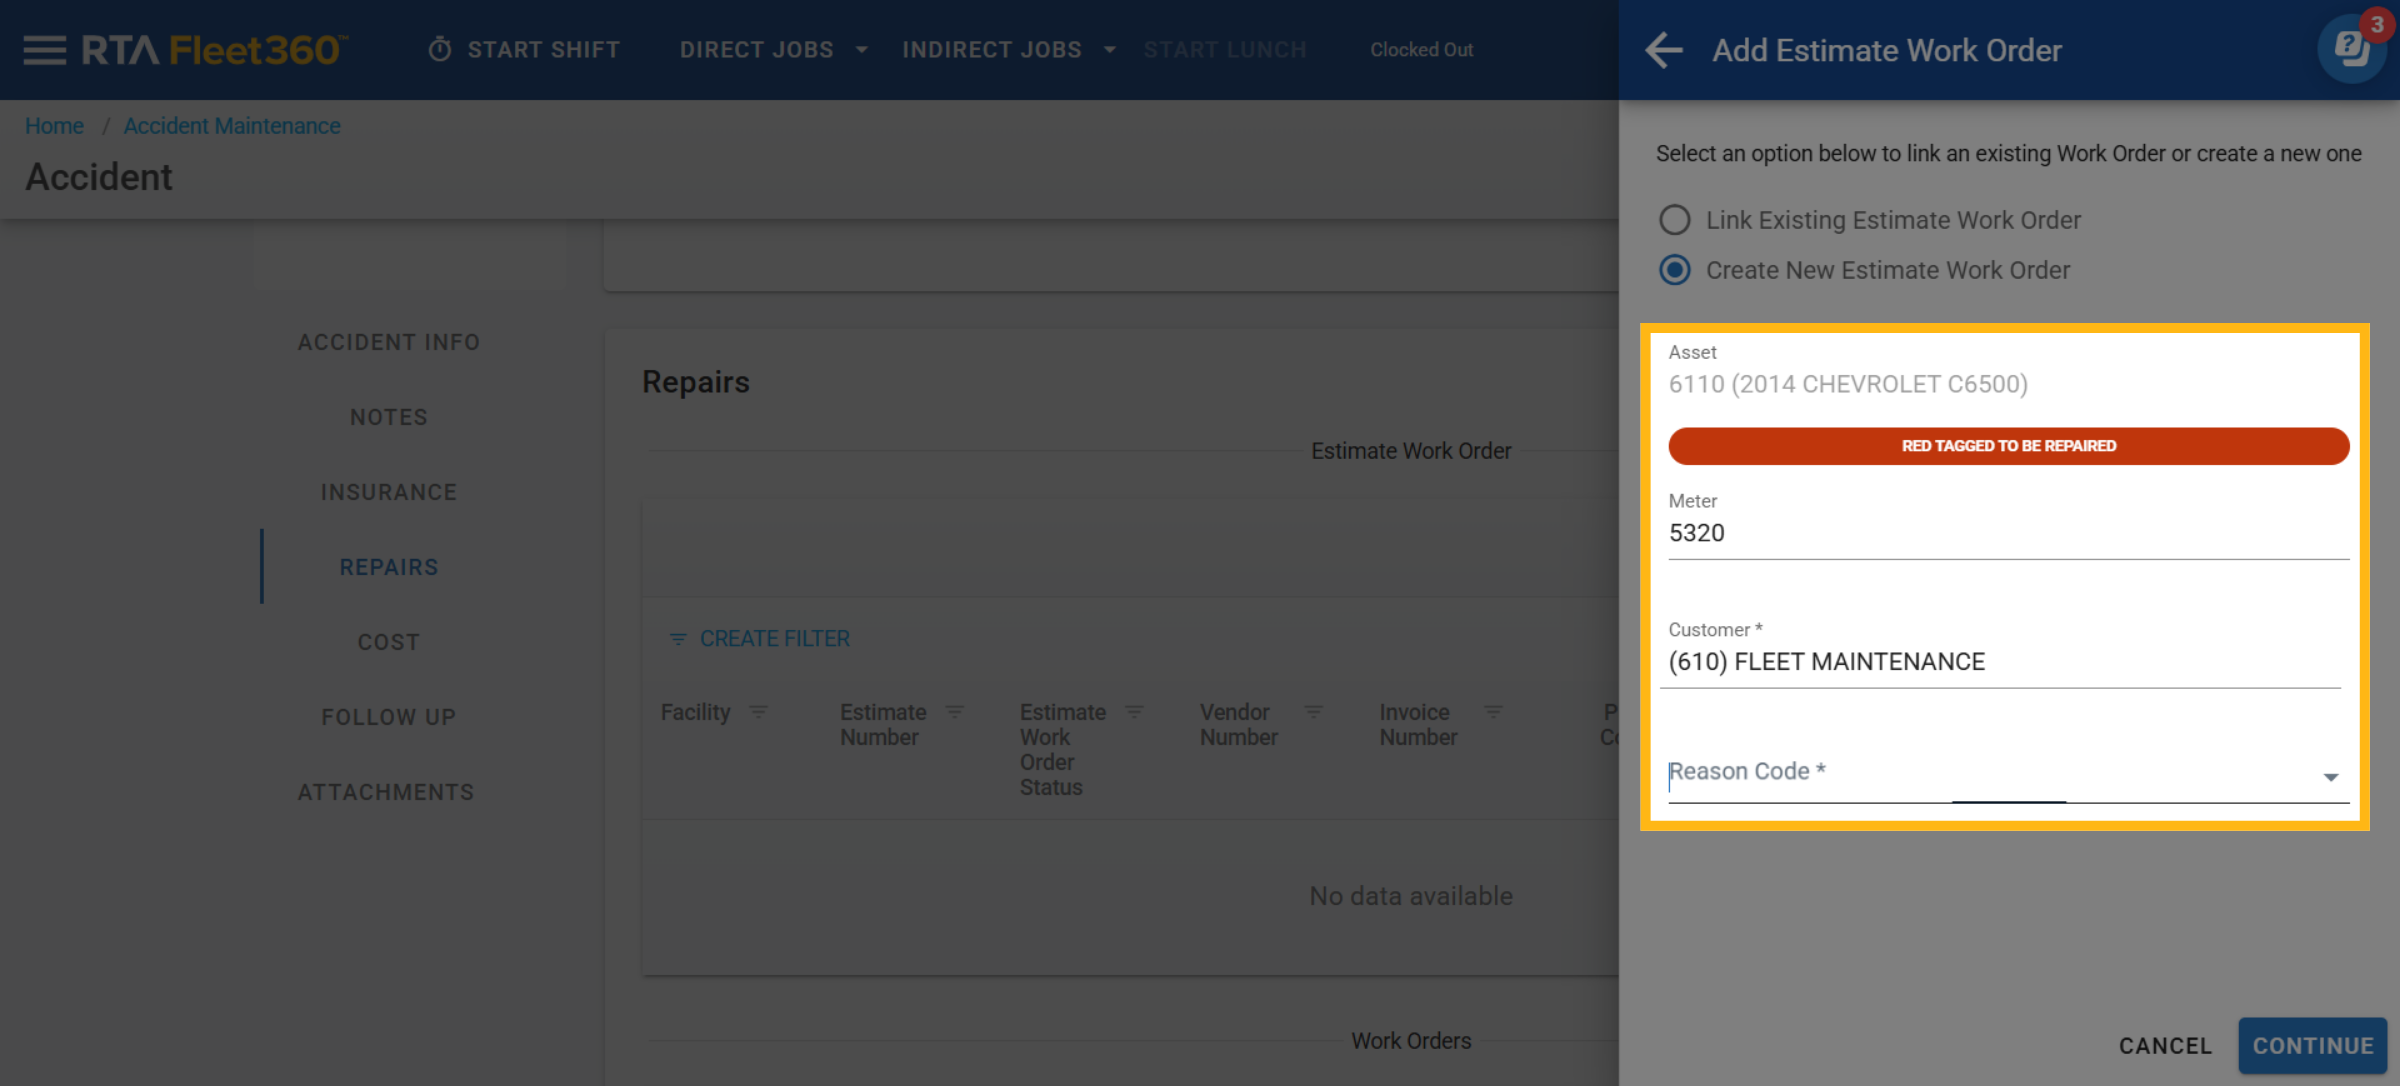Open the Attachments tab
This screenshot has height=1086, width=2400.
click(x=386, y=792)
